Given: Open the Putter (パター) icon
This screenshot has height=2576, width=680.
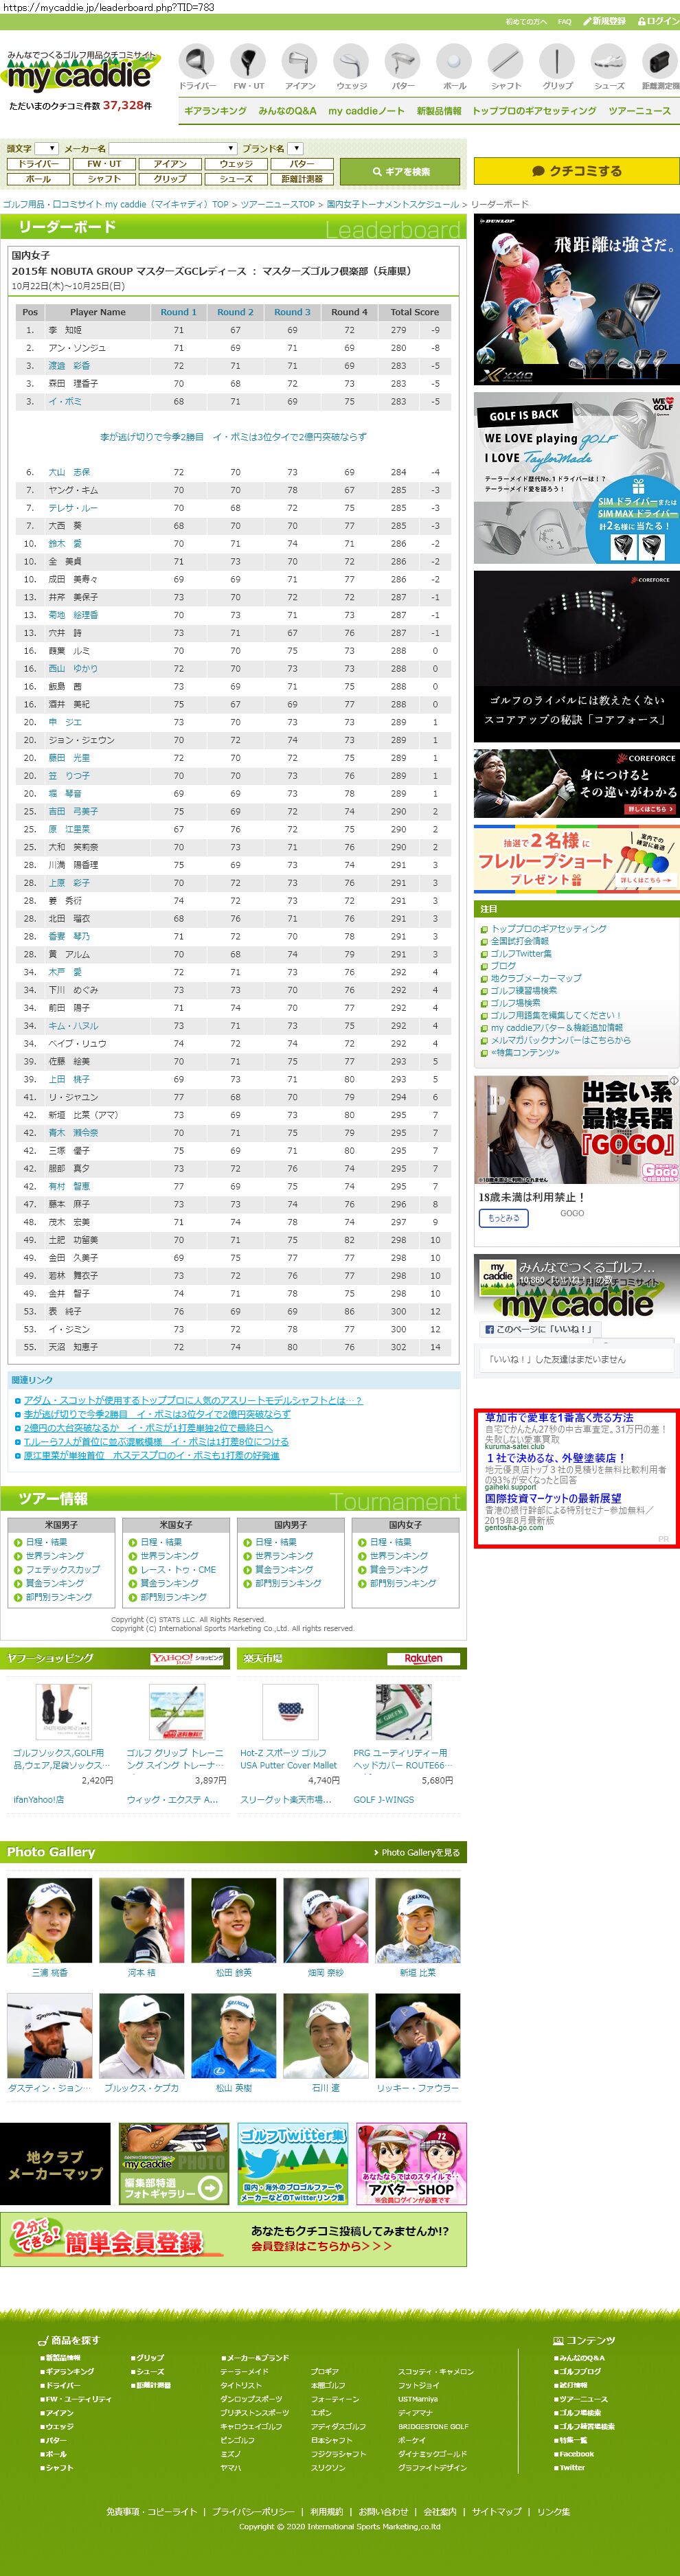Looking at the screenshot, I should [403, 62].
